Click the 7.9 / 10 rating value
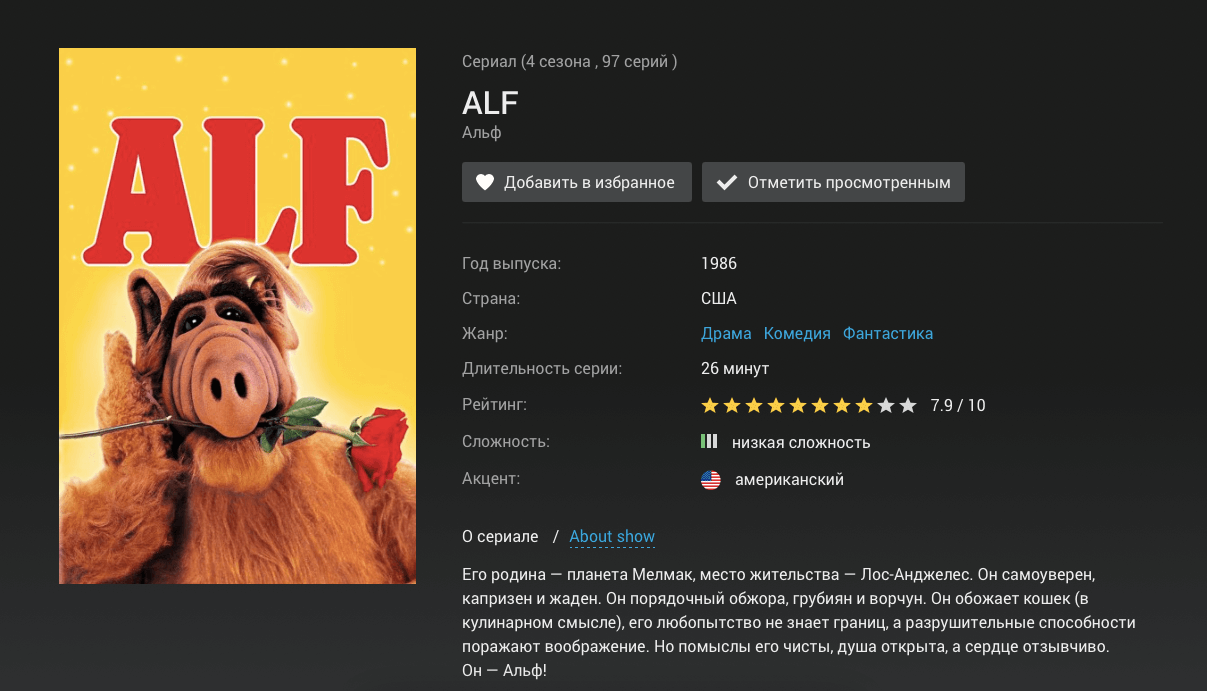1207x691 pixels. click(958, 406)
